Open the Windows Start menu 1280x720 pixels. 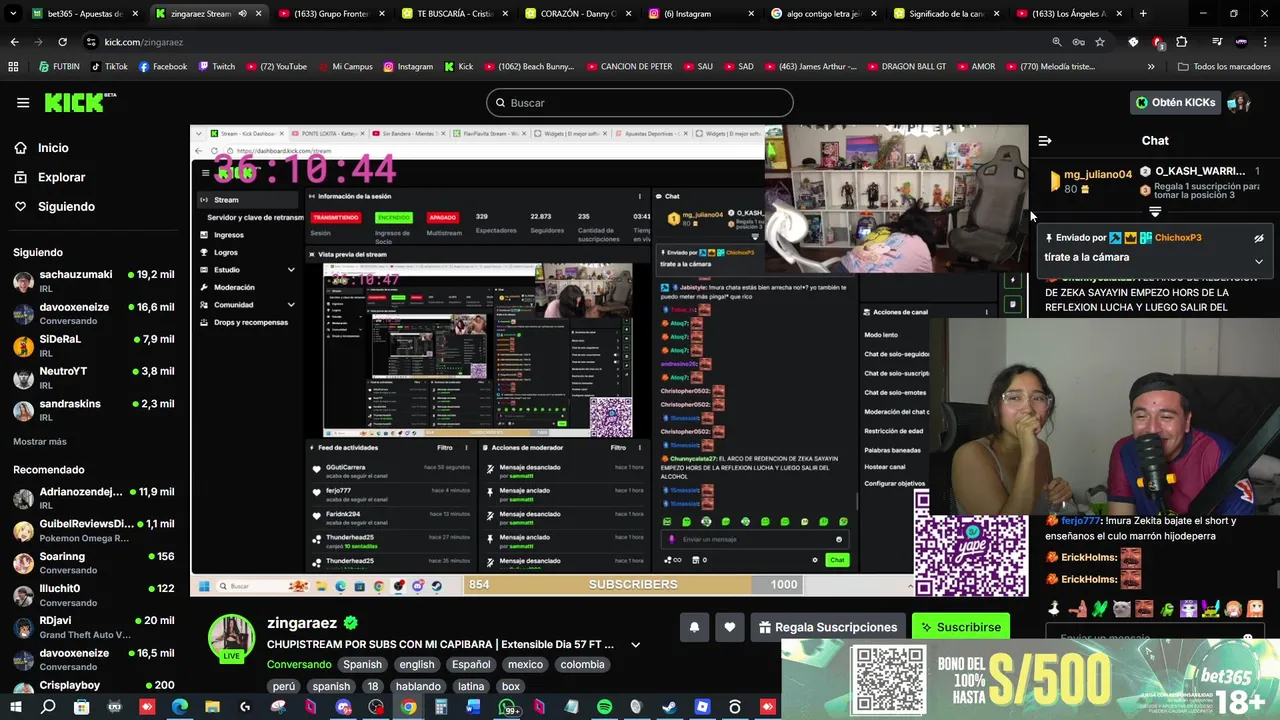16,707
